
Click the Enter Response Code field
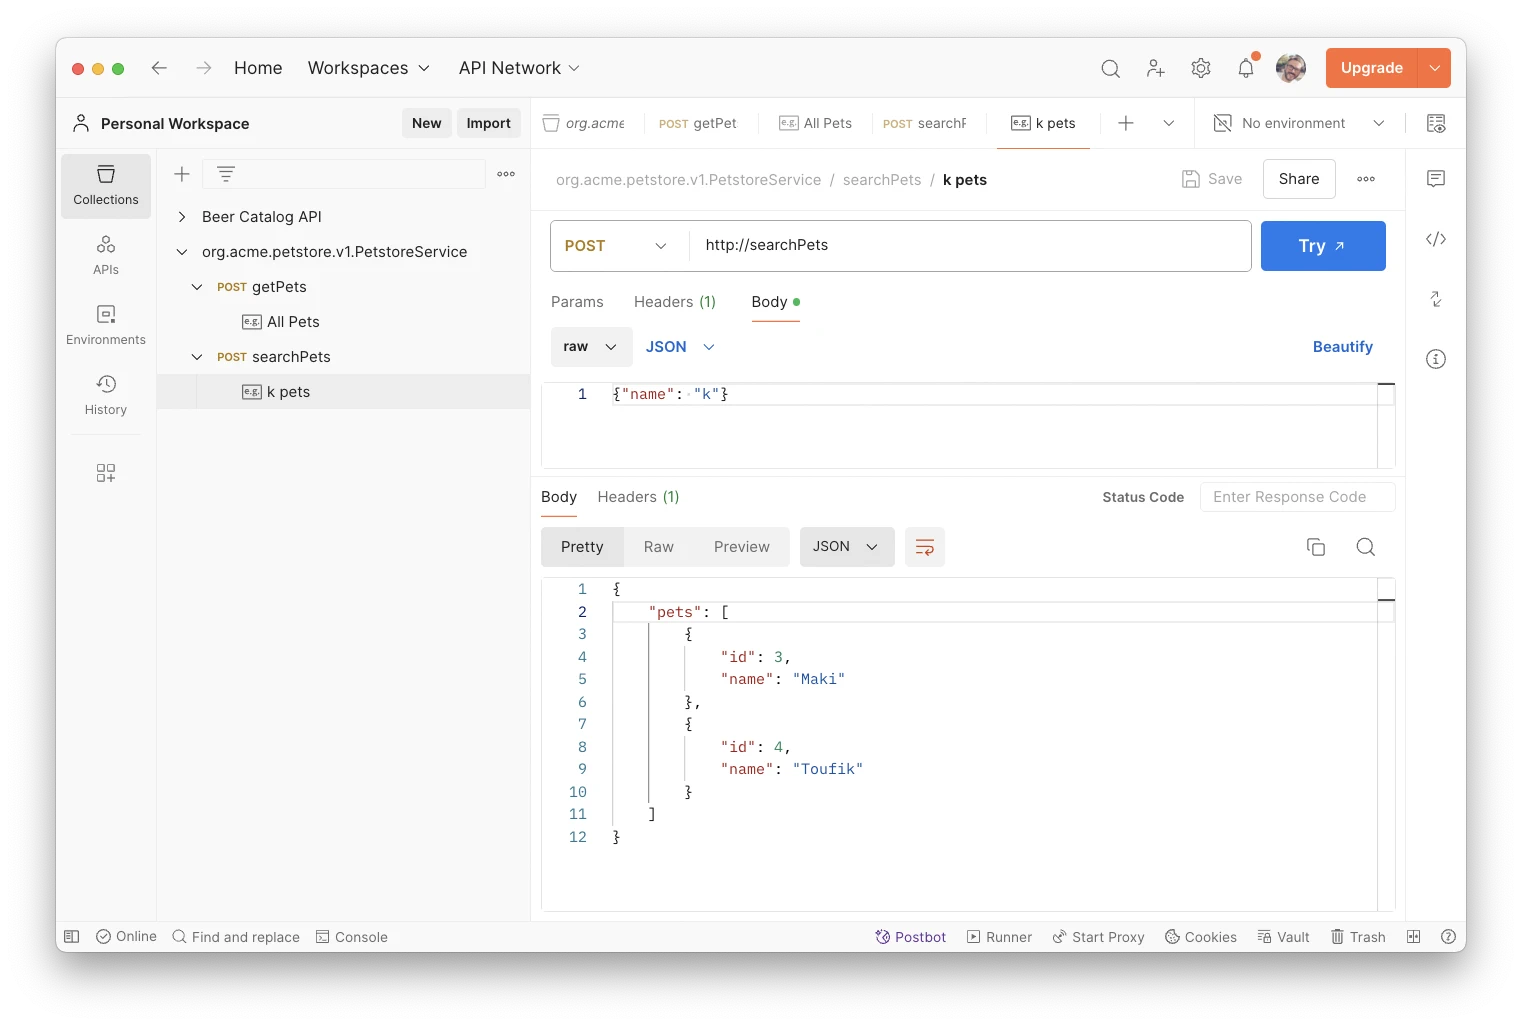click(x=1296, y=497)
